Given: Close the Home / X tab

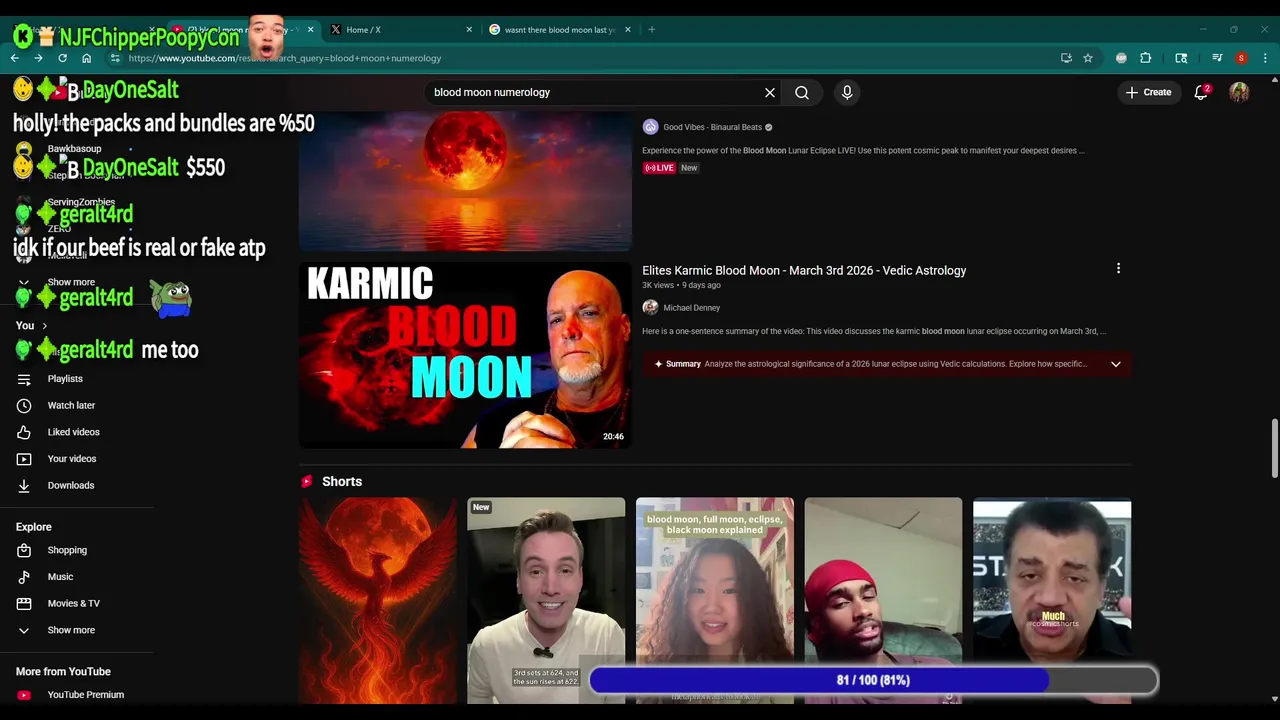Looking at the screenshot, I should click(469, 30).
